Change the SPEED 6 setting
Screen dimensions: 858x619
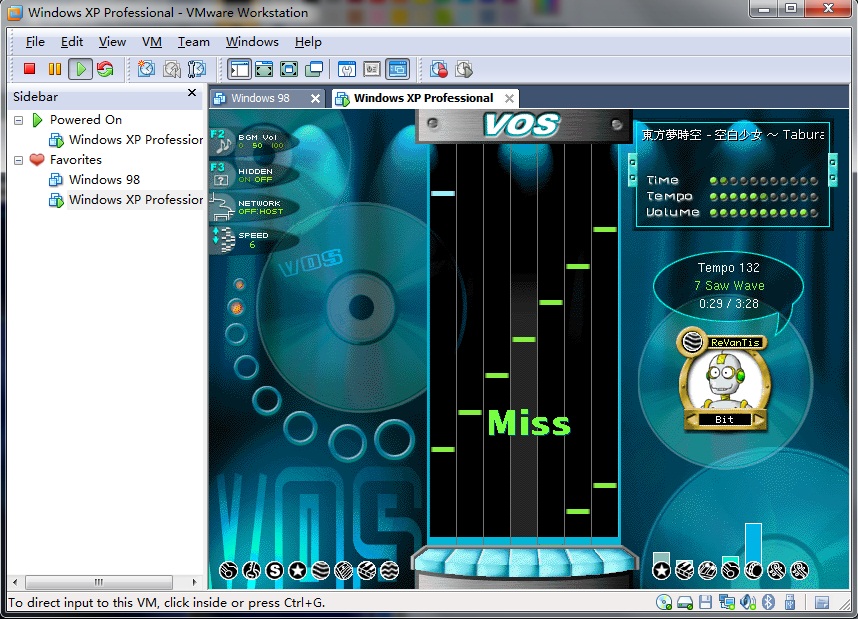[254, 240]
